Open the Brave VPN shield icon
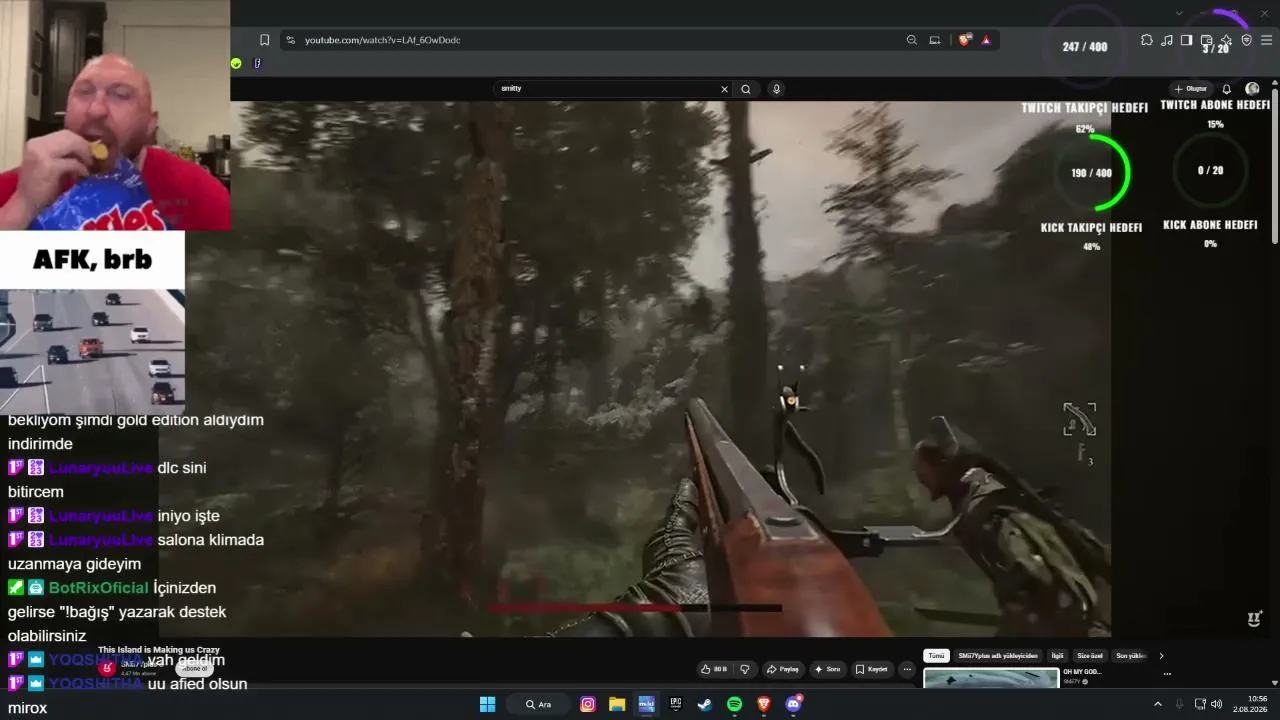This screenshot has width=1280, height=720. (1246, 40)
